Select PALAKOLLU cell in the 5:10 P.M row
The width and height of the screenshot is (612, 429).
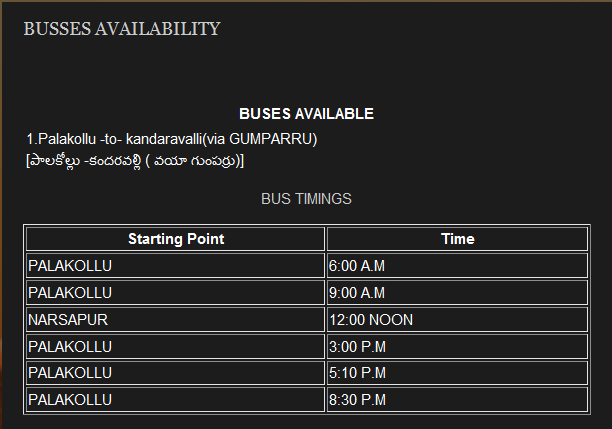176,373
